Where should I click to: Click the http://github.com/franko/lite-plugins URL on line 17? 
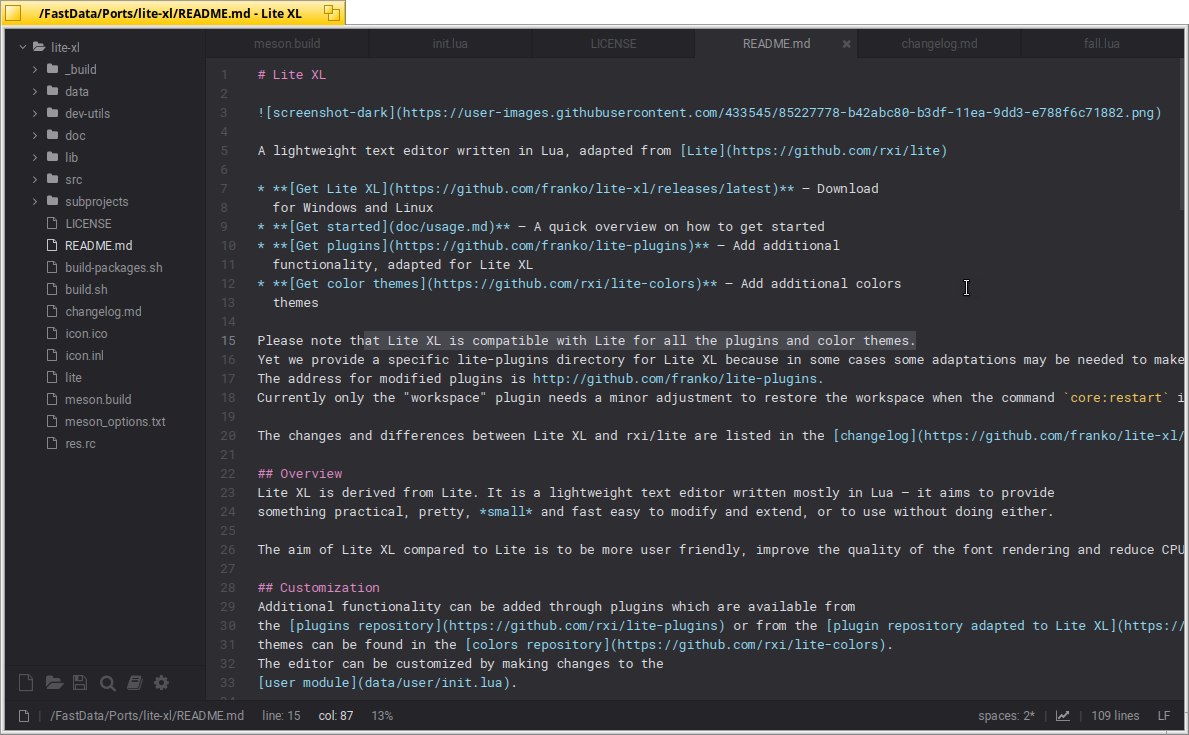coord(675,378)
